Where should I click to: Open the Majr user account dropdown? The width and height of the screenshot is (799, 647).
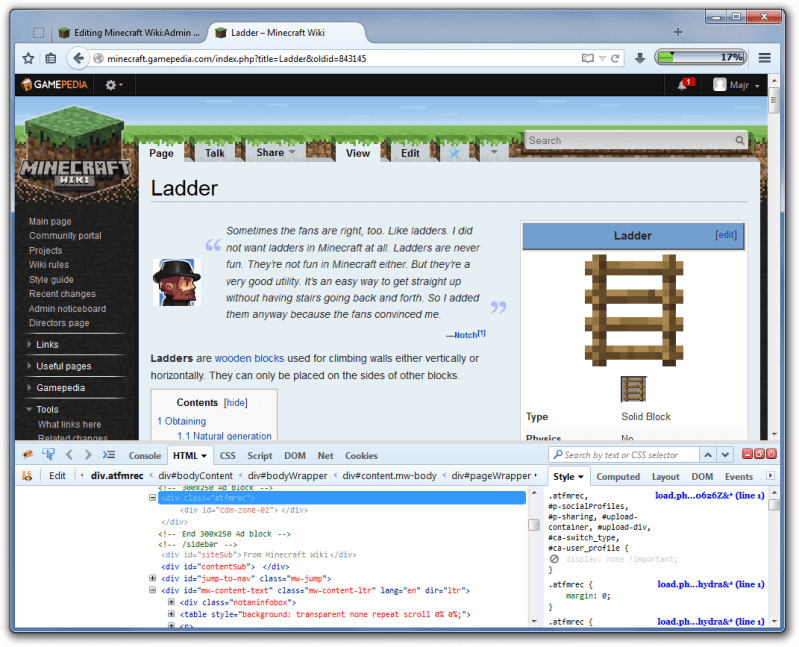[x=736, y=85]
